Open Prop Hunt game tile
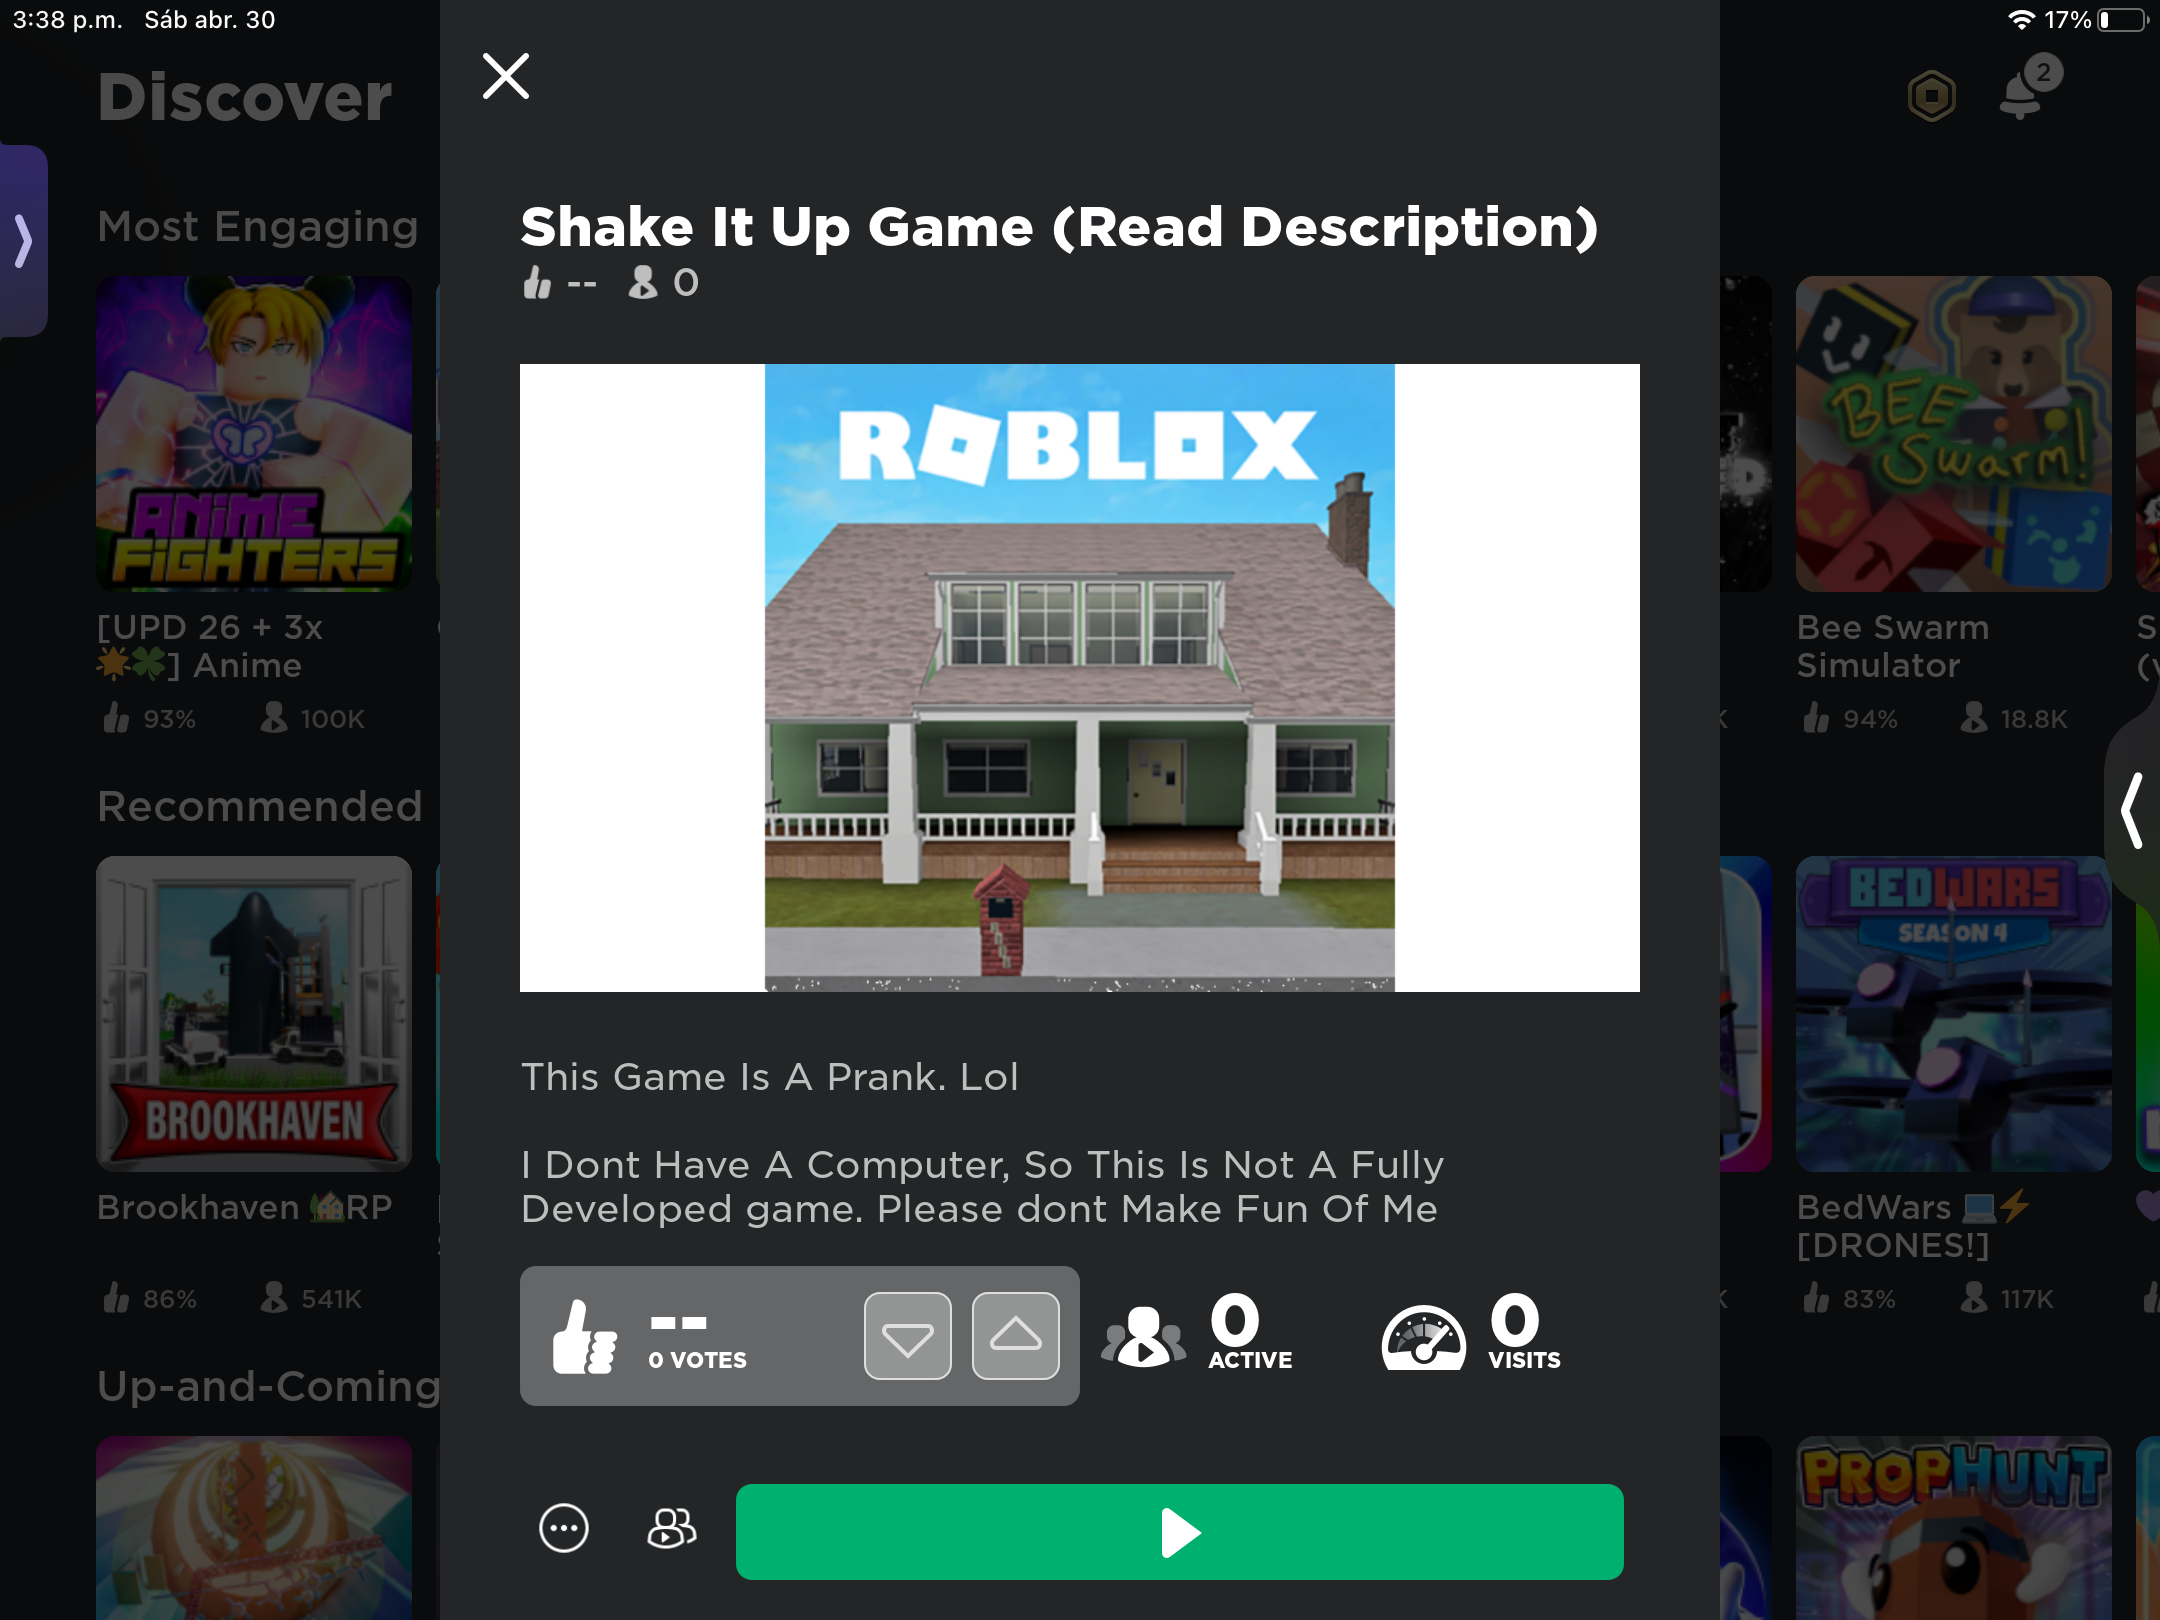 (x=1954, y=1528)
